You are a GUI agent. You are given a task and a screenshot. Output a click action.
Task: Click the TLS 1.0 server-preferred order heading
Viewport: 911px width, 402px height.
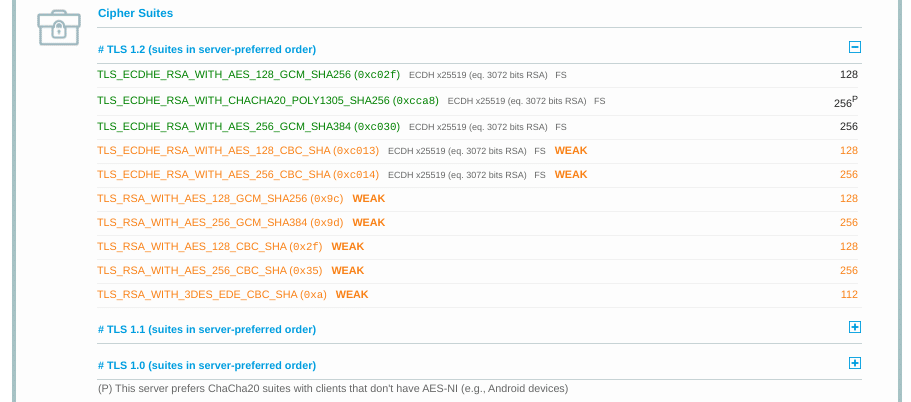tap(206, 365)
